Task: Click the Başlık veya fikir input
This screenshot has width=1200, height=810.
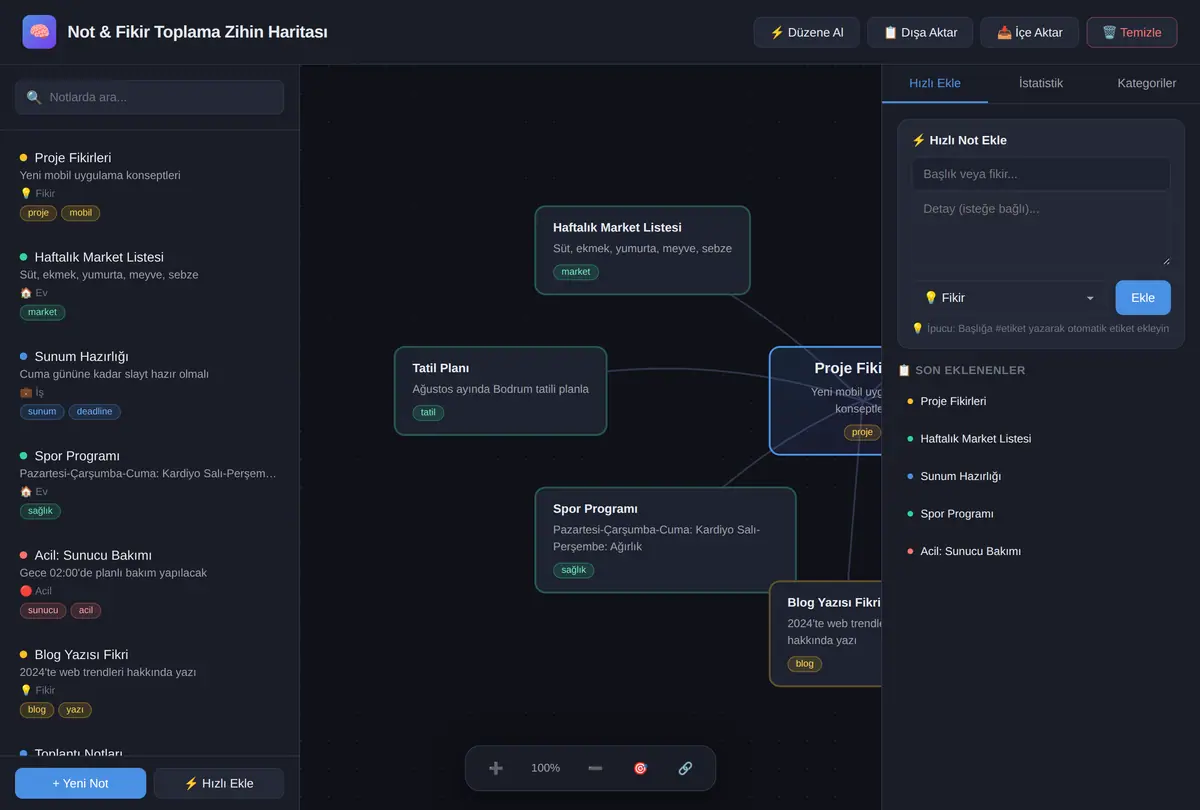Action: (1041, 174)
